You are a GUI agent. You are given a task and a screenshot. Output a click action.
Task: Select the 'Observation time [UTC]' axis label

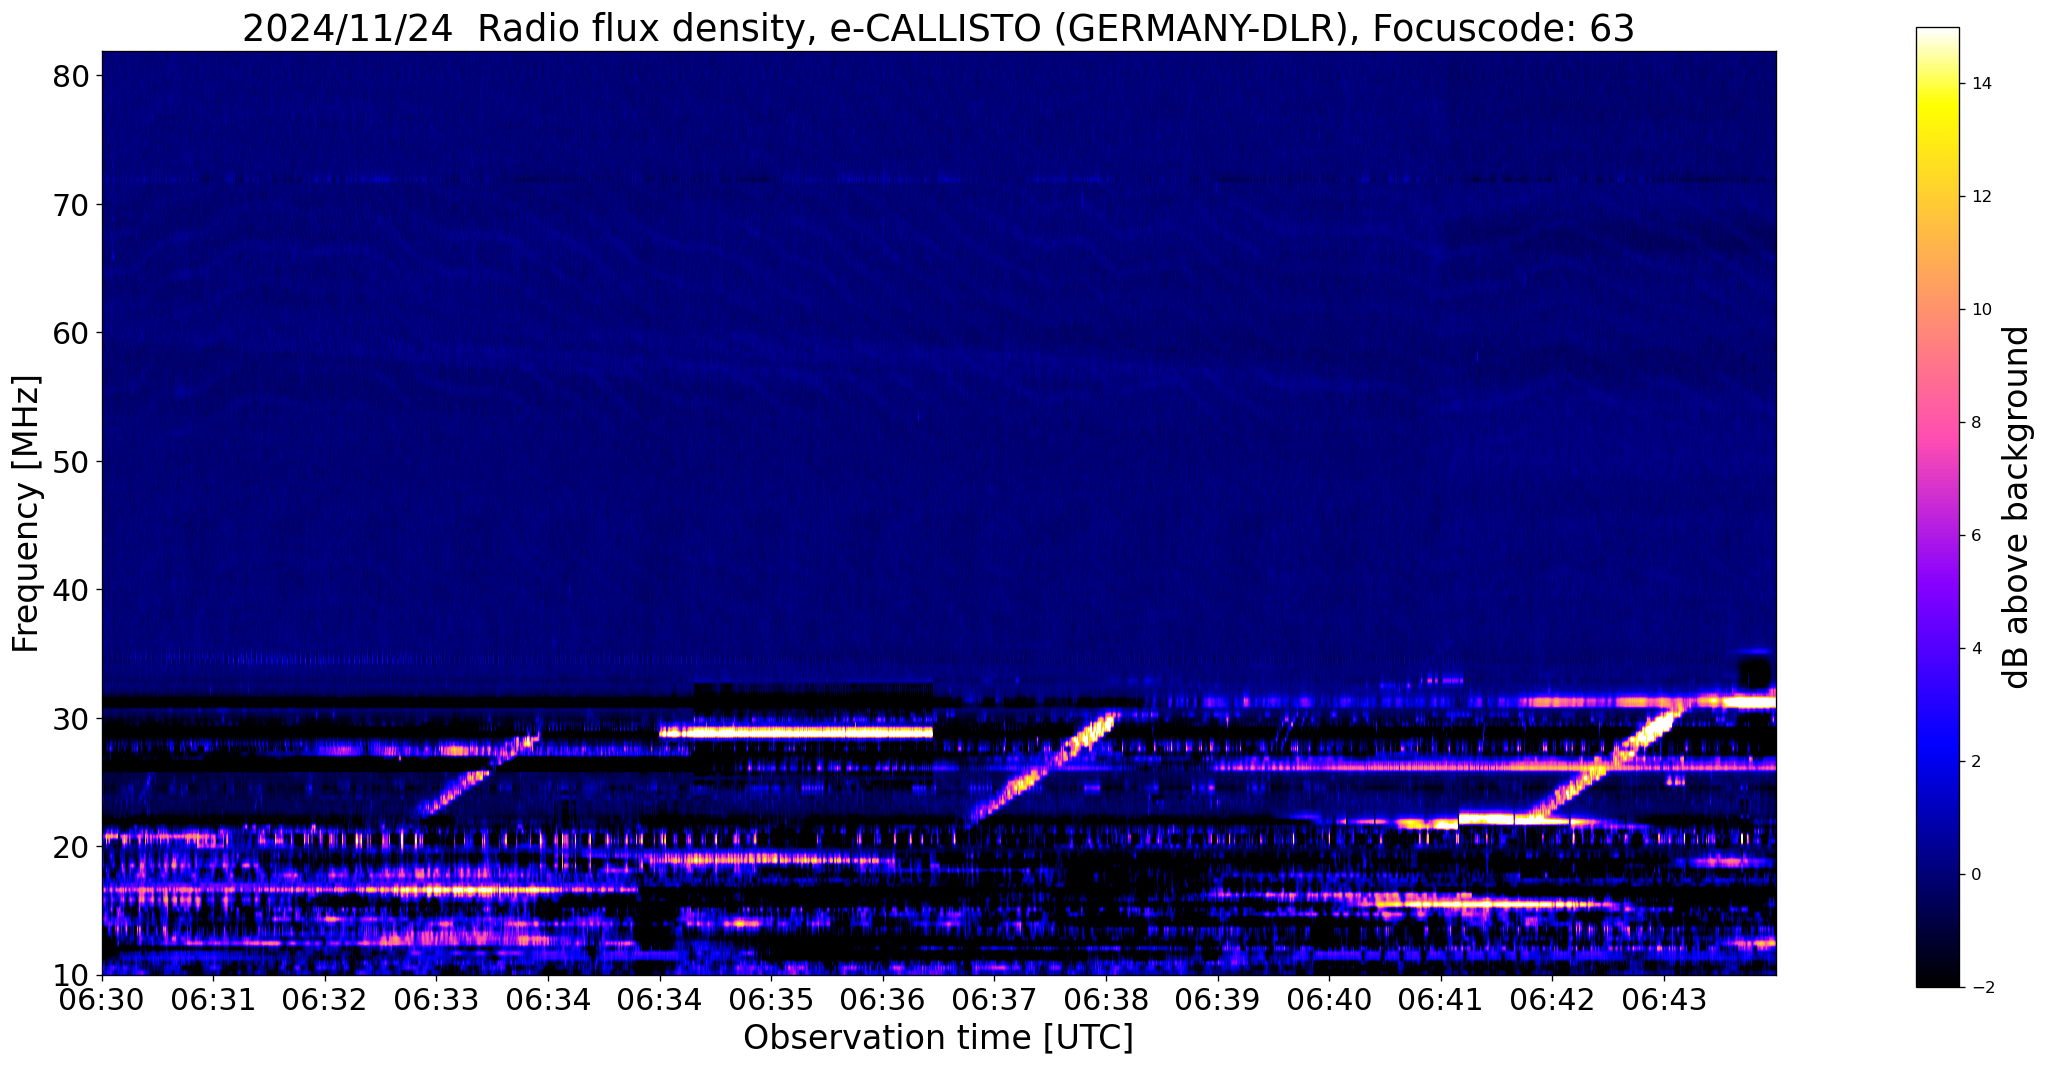tap(938, 1037)
